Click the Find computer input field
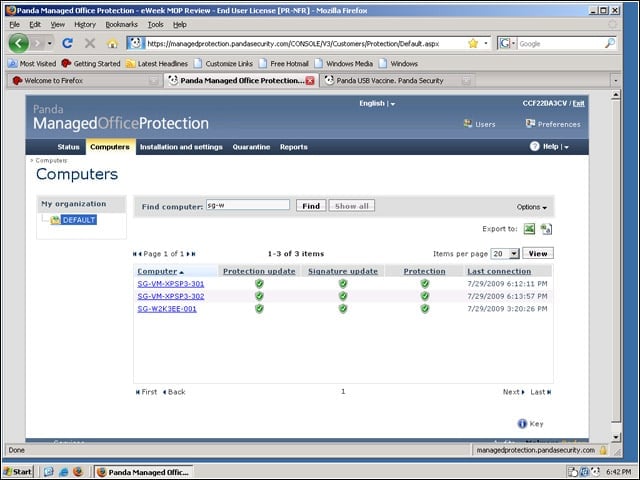Viewport: 640px width, 480px height. pos(248,205)
